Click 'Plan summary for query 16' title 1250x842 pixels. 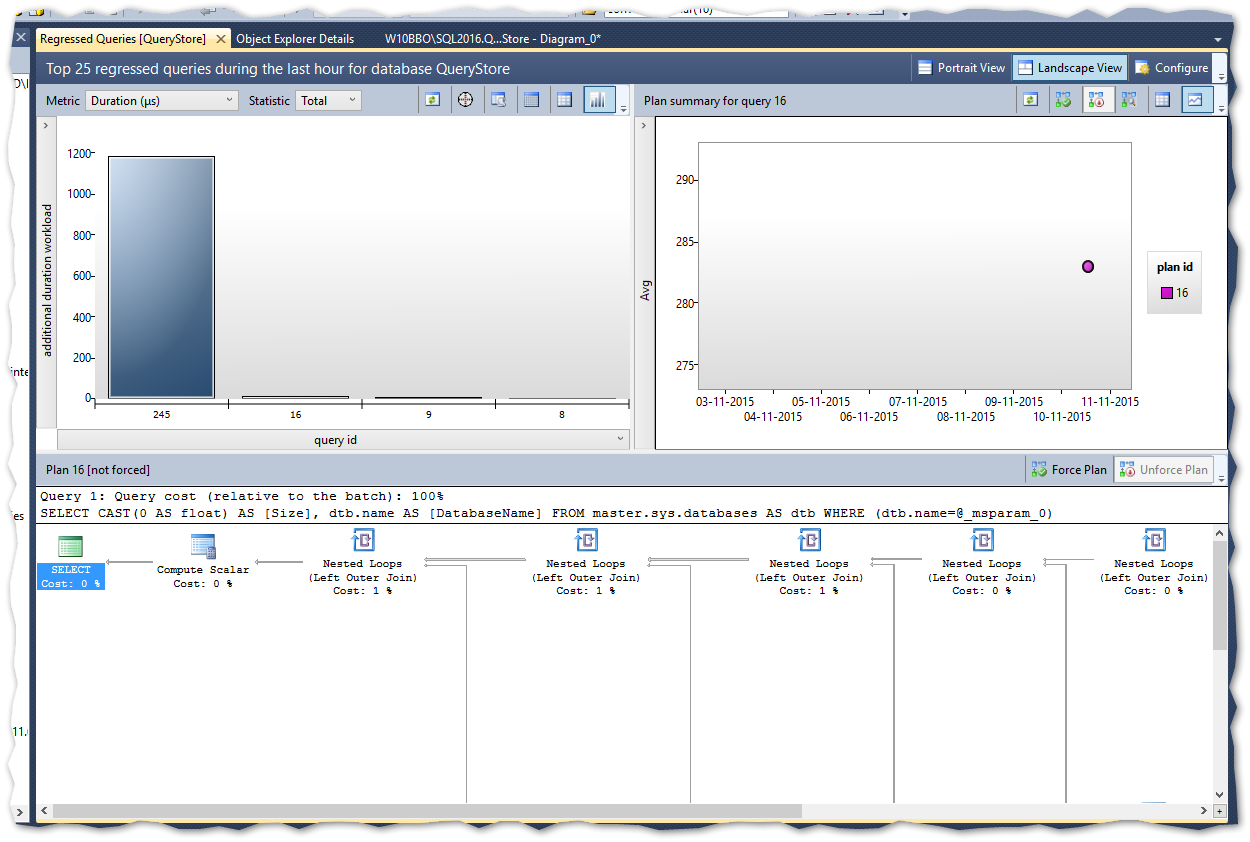(715, 101)
